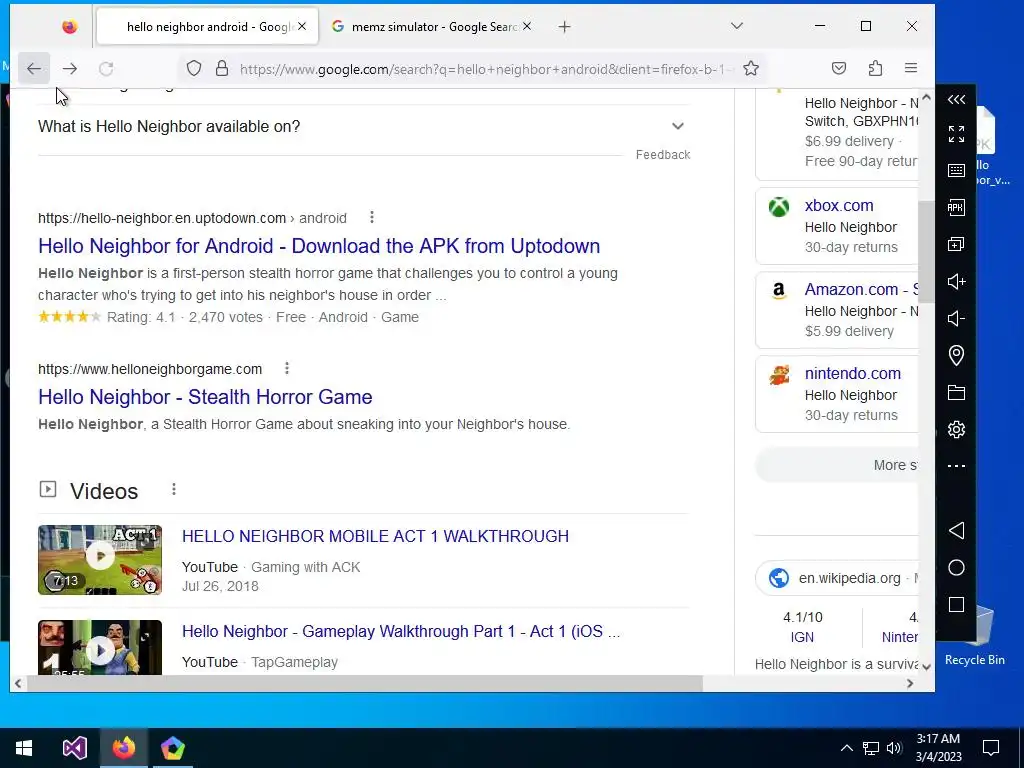Image resolution: width=1024 pixels, height=768 pixels.
Task: Open emulator multi-instance add icon
Action: (956, 244)
